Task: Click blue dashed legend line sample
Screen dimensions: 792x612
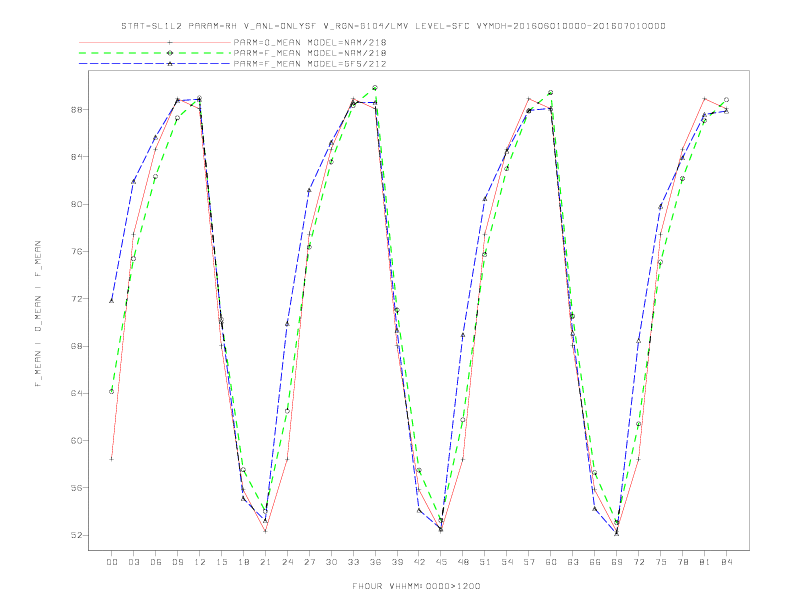Action: [155, 64]
